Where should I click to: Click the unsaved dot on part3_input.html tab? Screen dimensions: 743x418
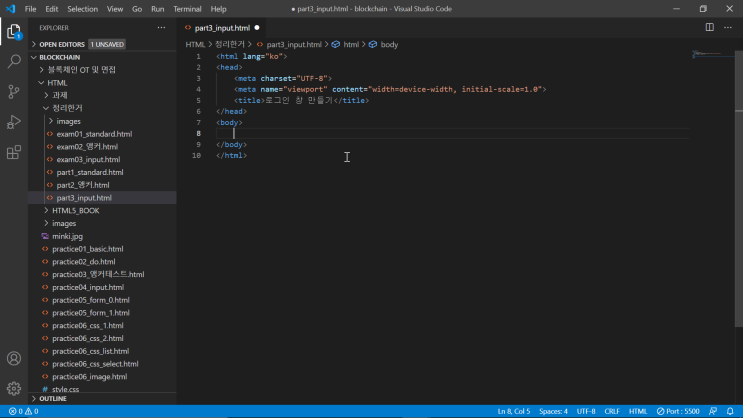click(x=257, y=27)
